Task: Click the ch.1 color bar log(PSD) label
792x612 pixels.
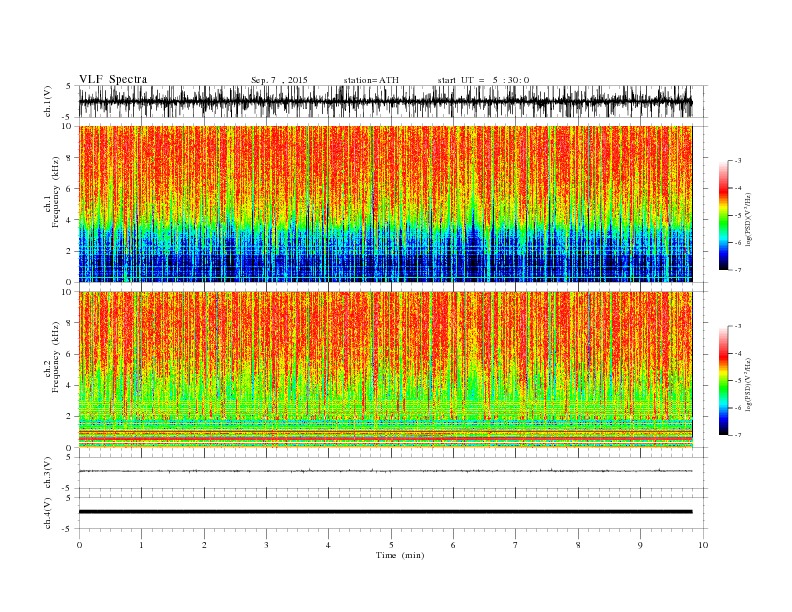Action: 749,219
